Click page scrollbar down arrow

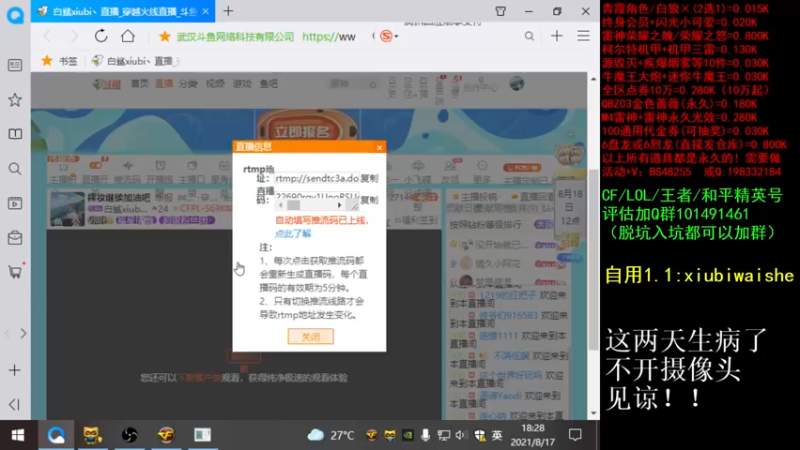(x=593, y=413)
